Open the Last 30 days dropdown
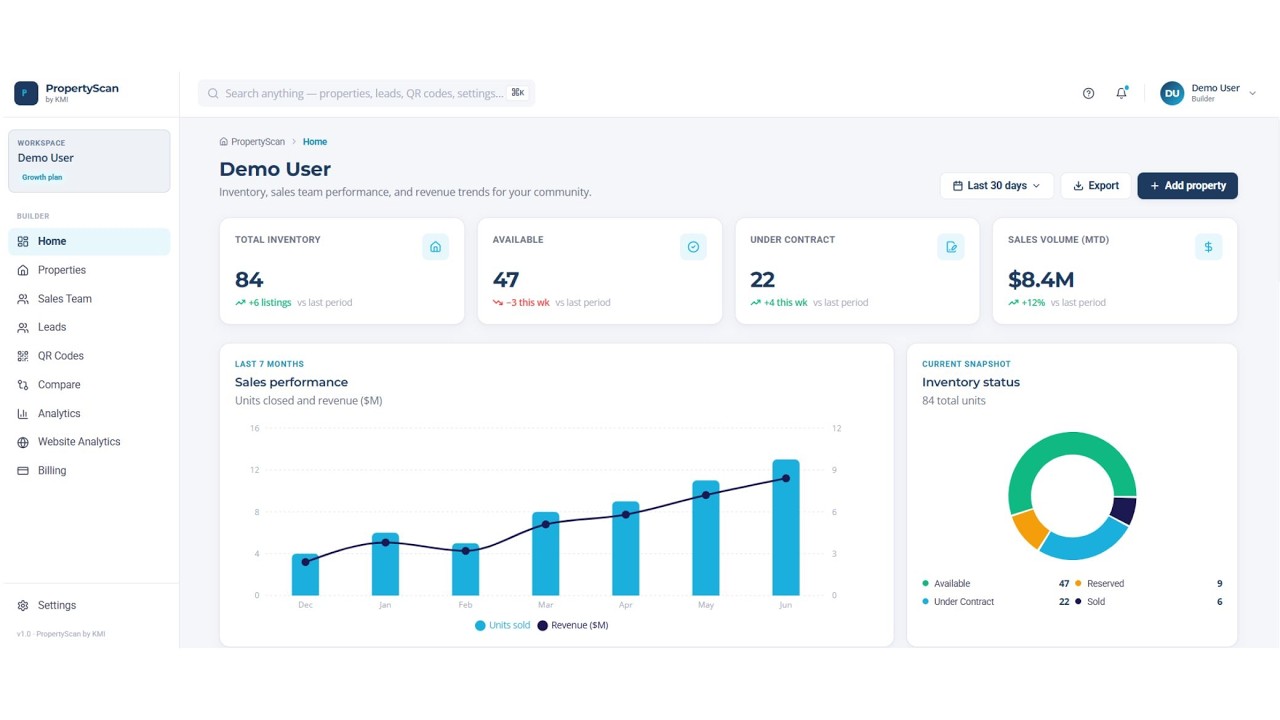 996,186
